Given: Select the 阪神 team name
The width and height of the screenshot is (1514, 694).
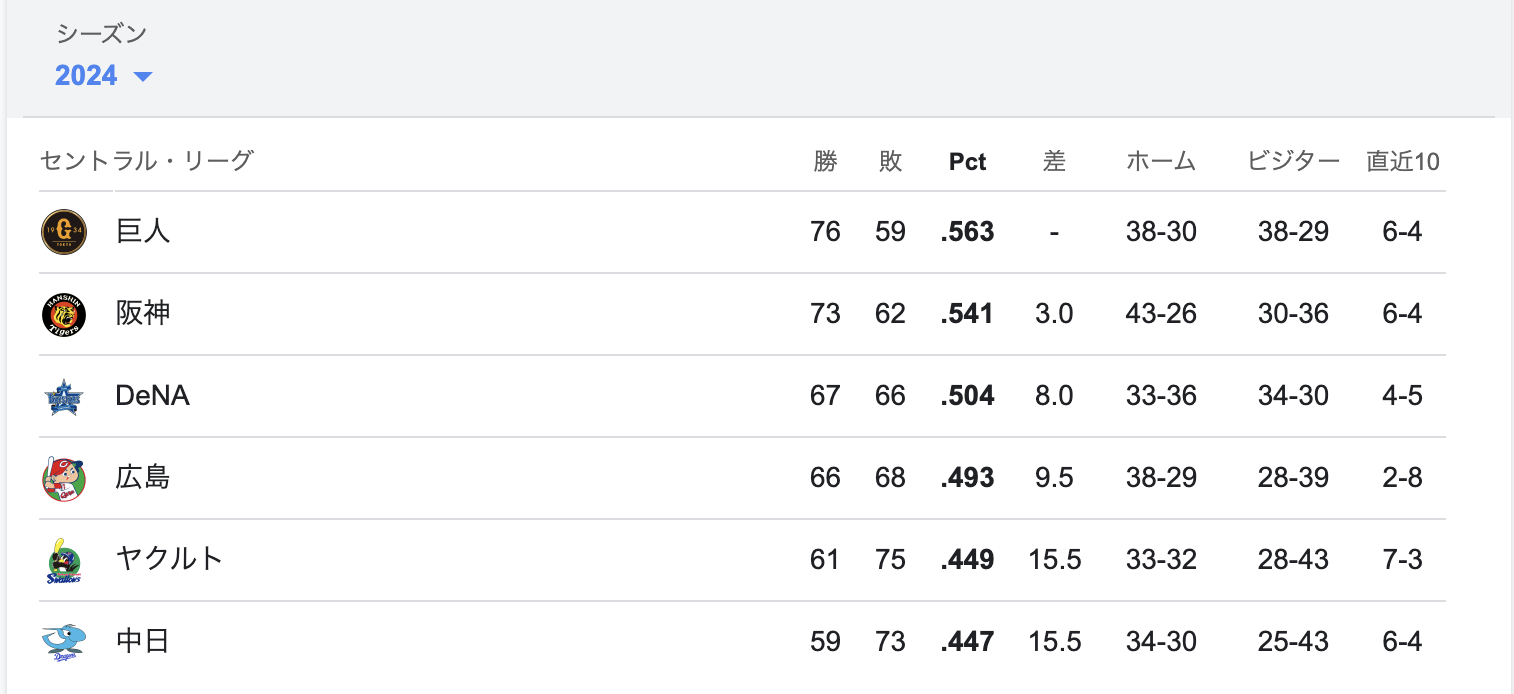Looking at the screenshot, I should (x=143, y=314).
